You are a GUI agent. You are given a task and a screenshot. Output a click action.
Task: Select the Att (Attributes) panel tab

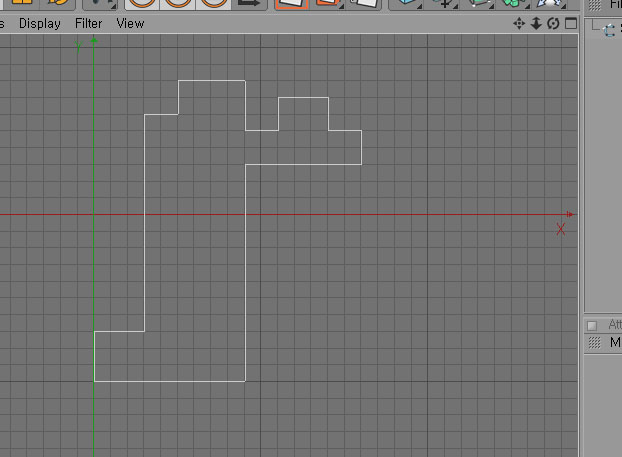point(615,325)
